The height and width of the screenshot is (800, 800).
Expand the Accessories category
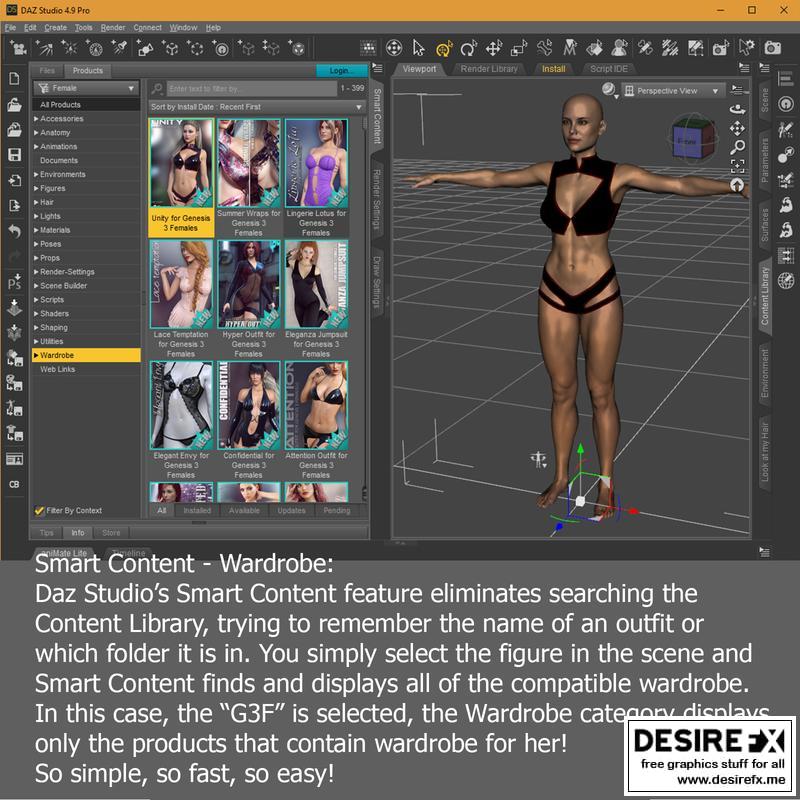tap(36, 119)
